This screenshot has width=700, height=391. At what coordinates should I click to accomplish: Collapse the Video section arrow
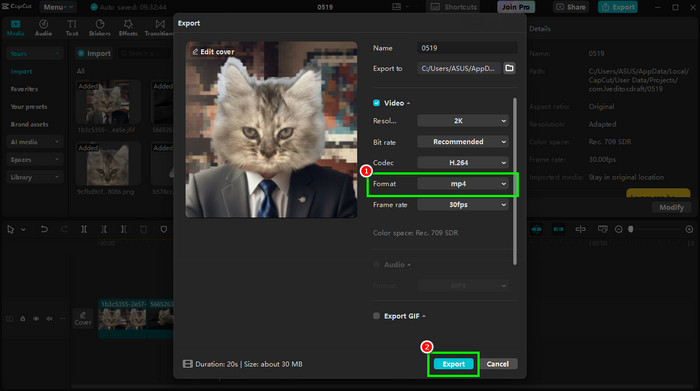pyautogui.click(x=408, y=103)
